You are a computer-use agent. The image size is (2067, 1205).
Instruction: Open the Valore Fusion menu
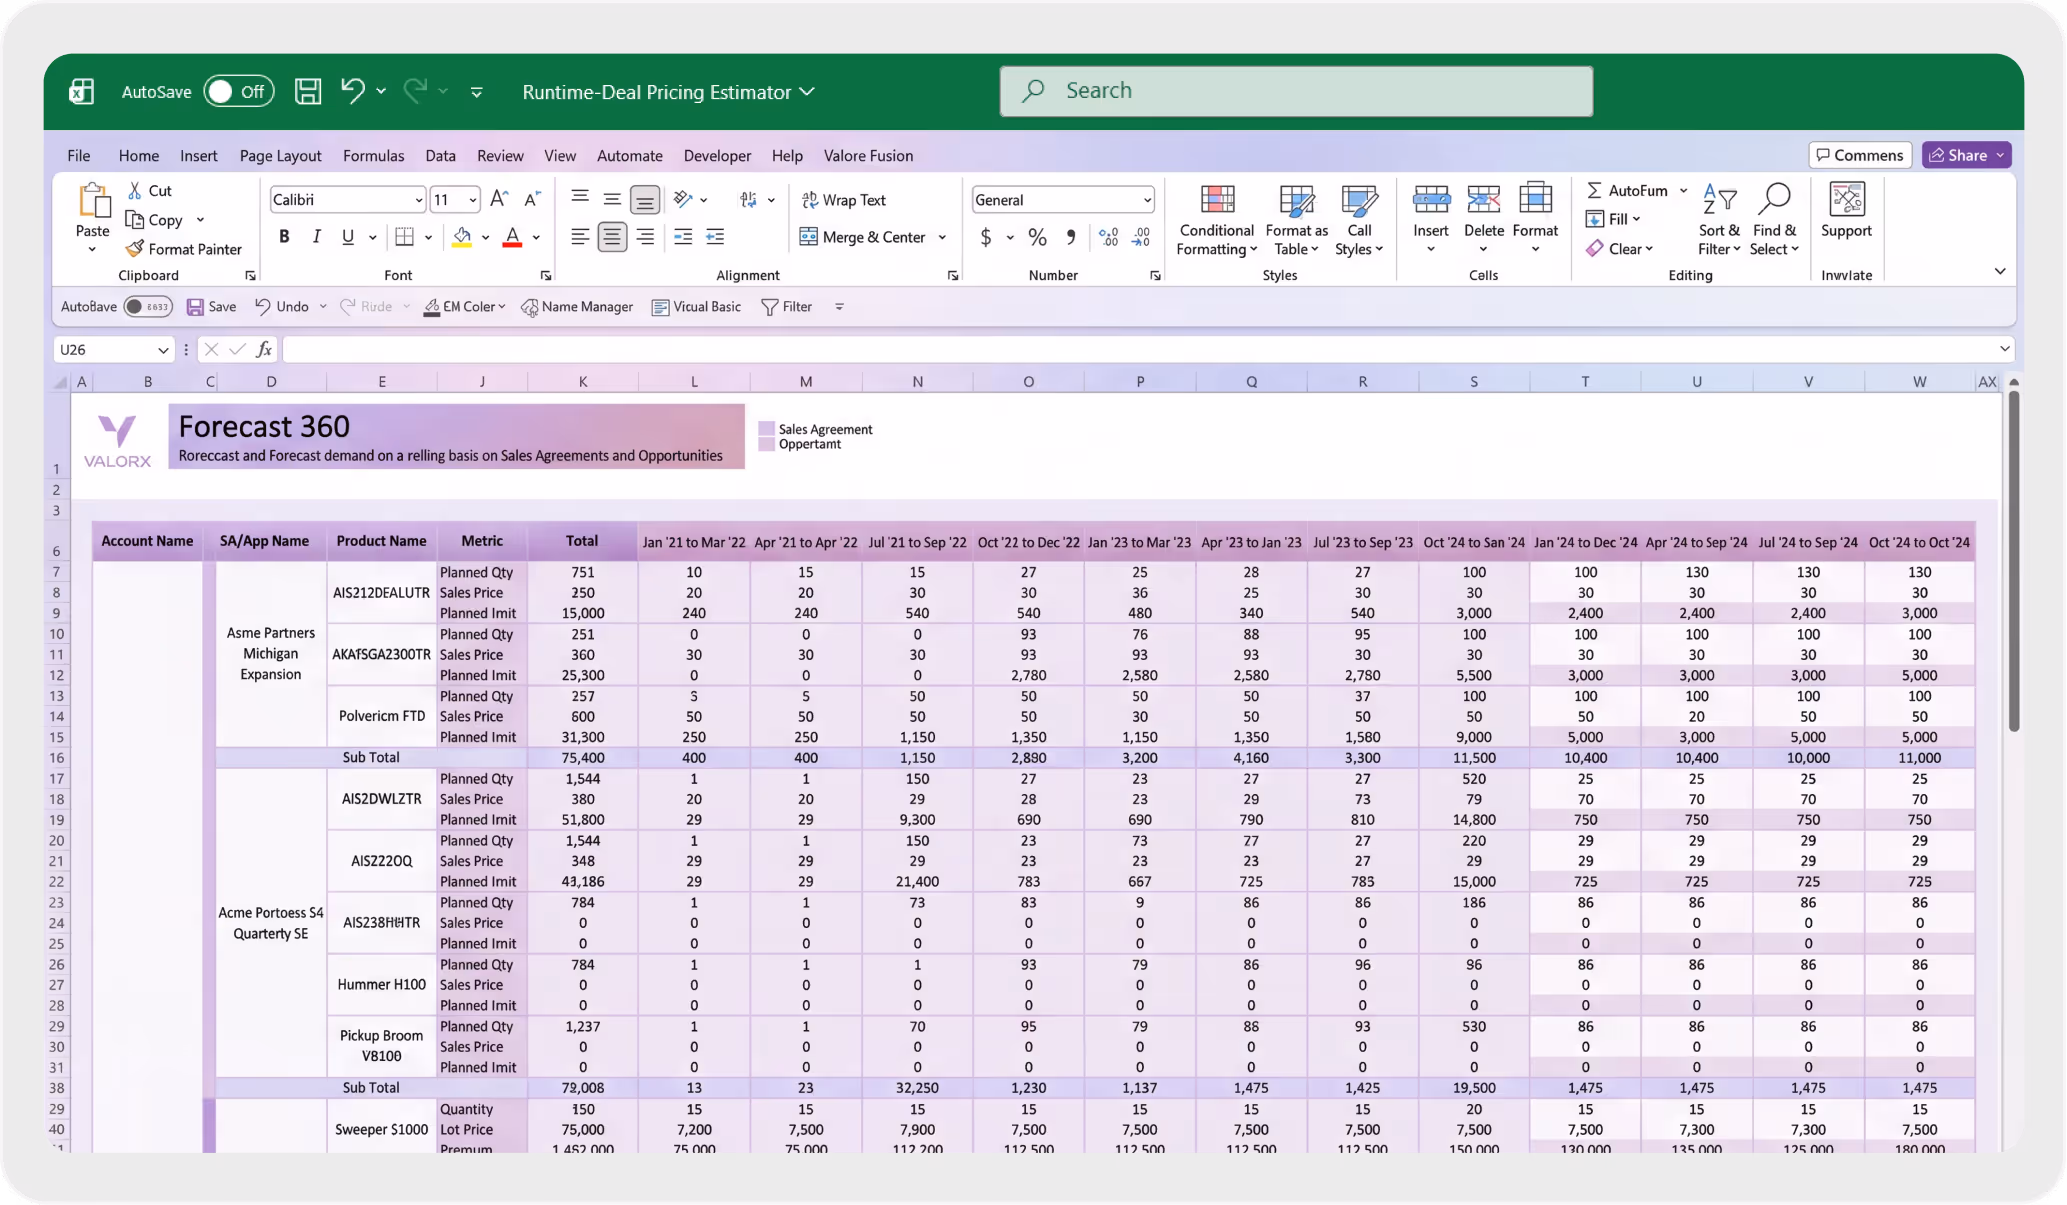pos(868,155)
